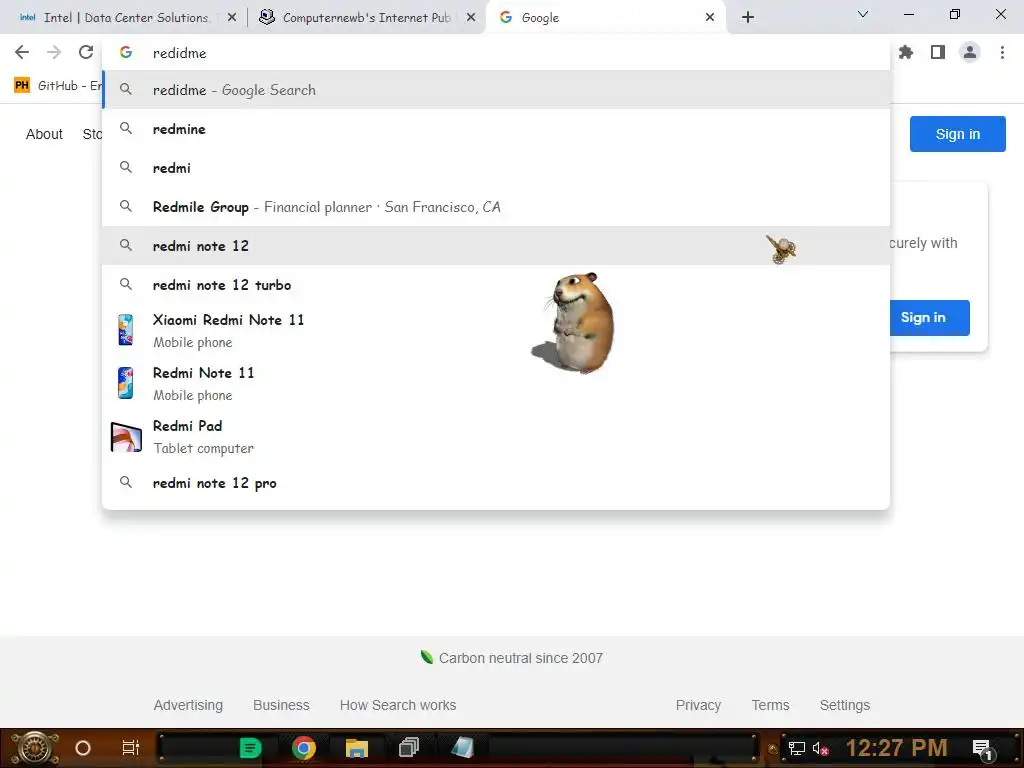Reload the current Google page
1024x768 pixels.
pyautogui.click(x=86, y=52)
